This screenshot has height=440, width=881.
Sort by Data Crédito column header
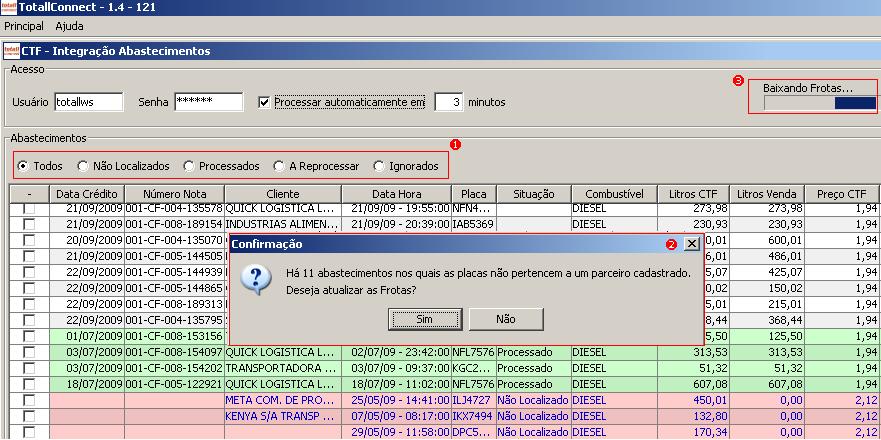click(x=87, y=194)
